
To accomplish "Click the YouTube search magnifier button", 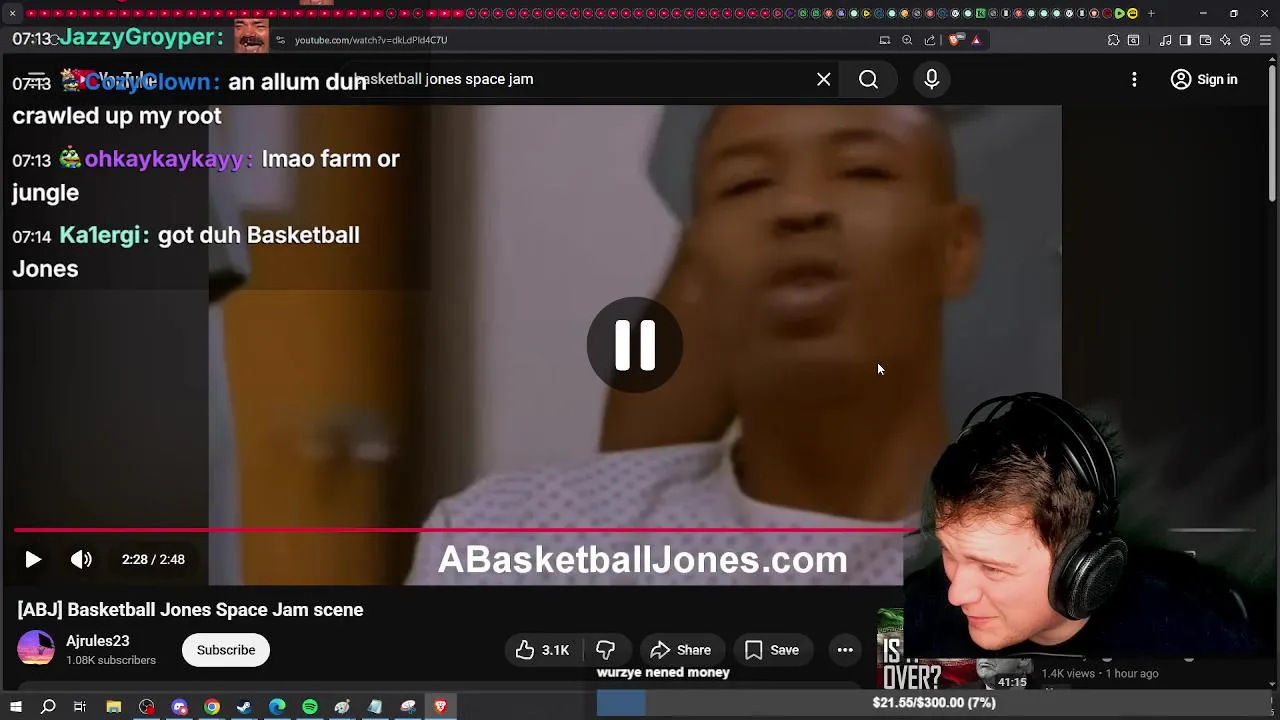I will click(868, 79).
